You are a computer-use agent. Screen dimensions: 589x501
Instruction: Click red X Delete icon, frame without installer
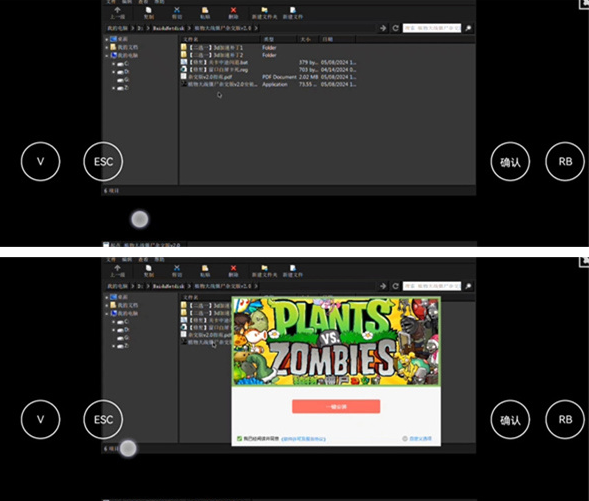(x=233, y=10)
